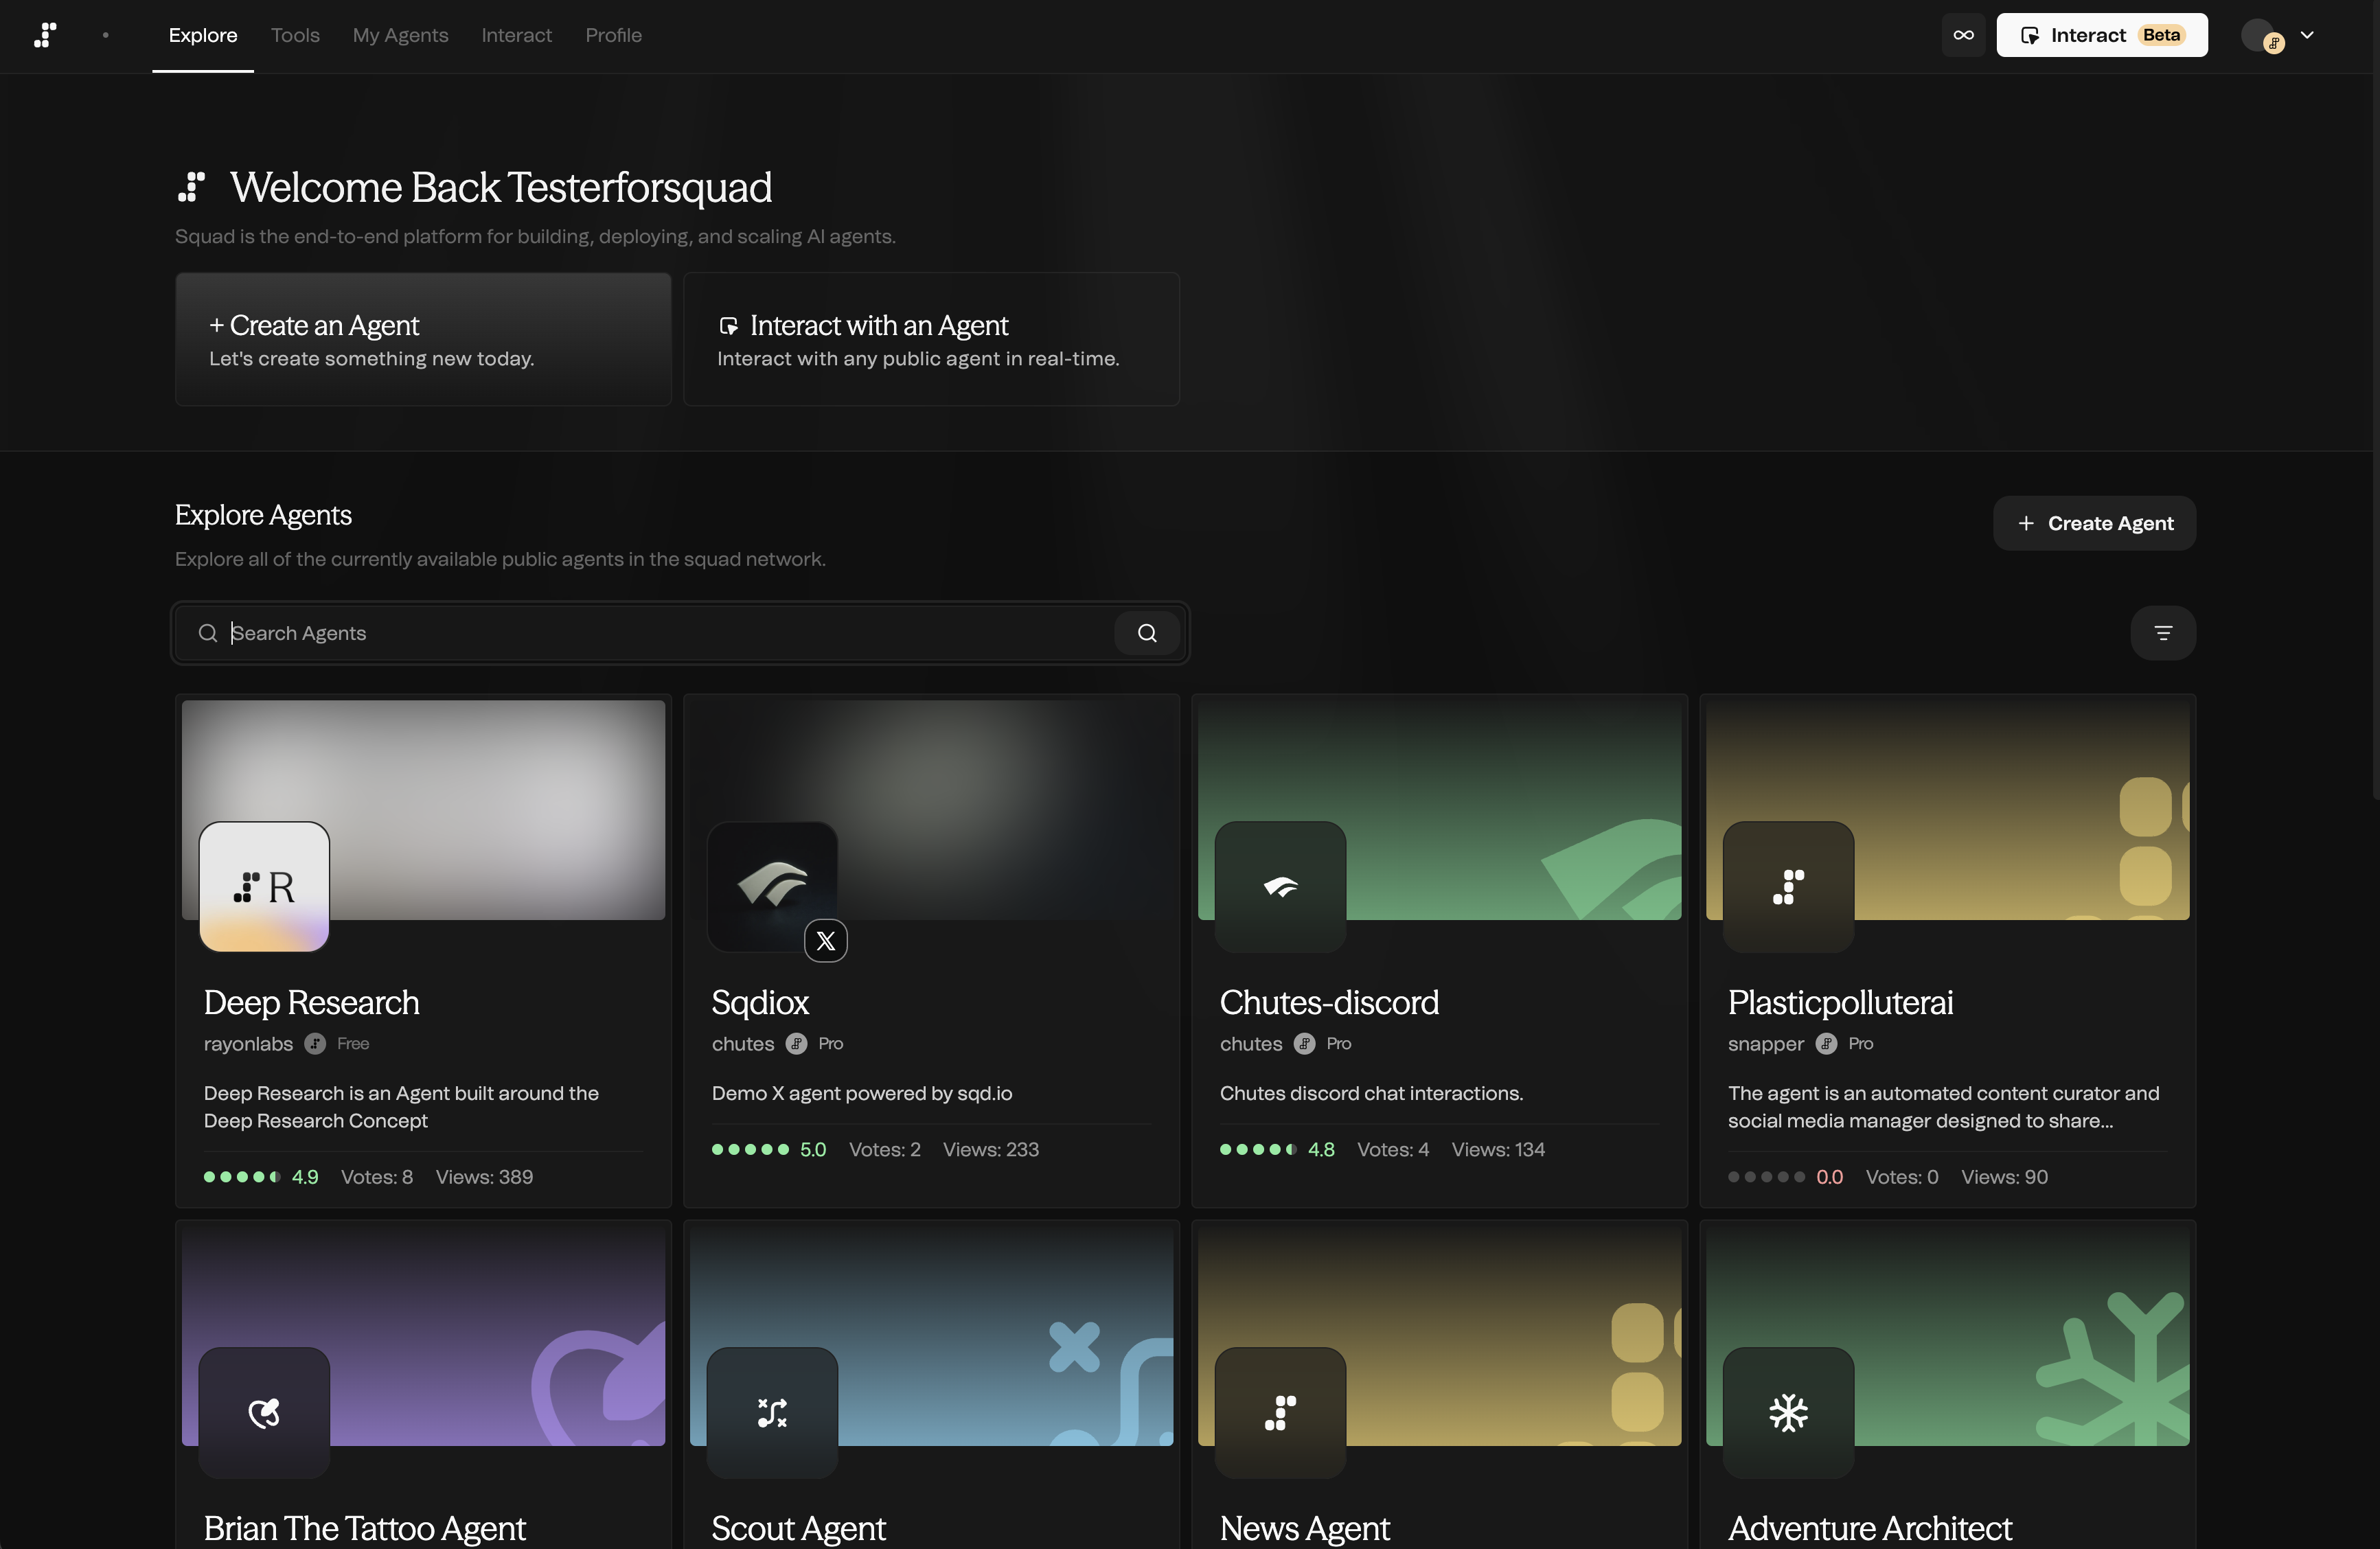Expand the user account dropdown chevron
2380x1549 pixels.
coord(2307,35)
